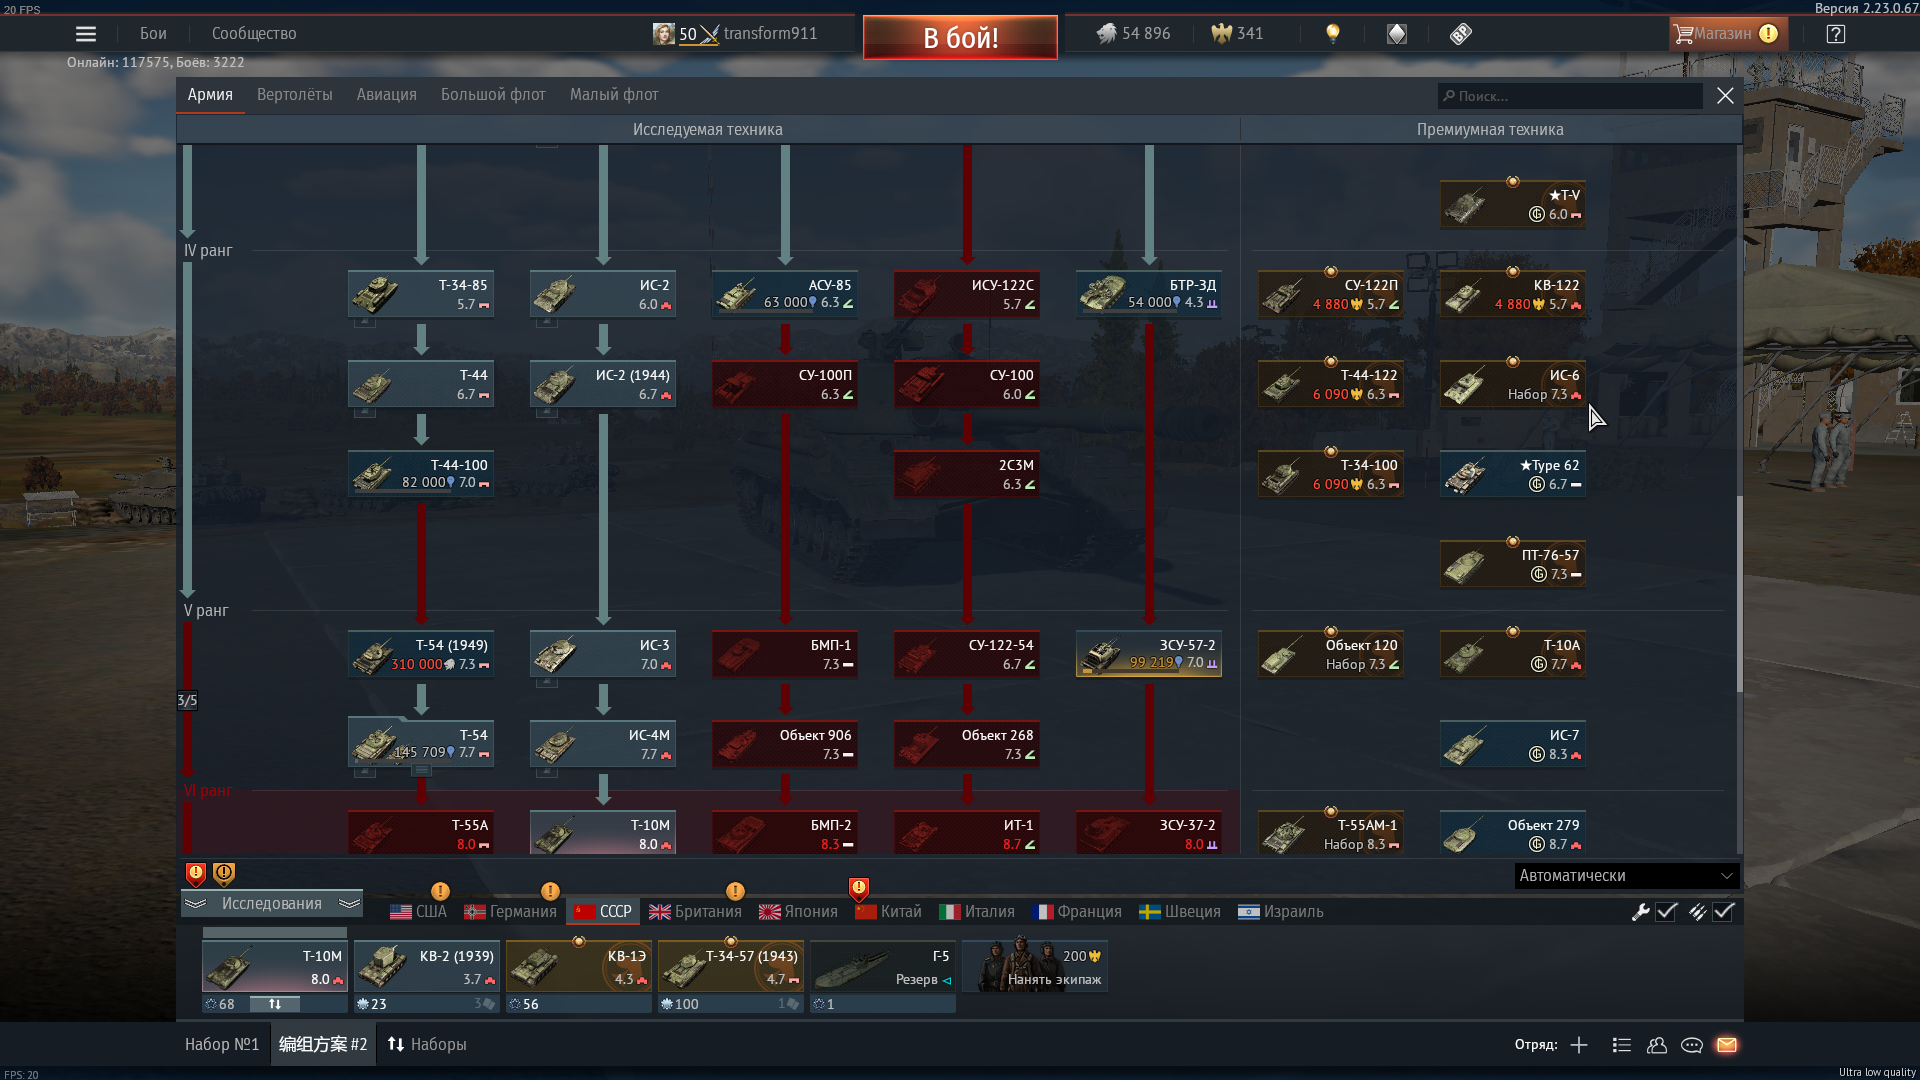1920x1080 pixels.
Task: Click the player avatar portrait
Action: (x=663, y=34)
